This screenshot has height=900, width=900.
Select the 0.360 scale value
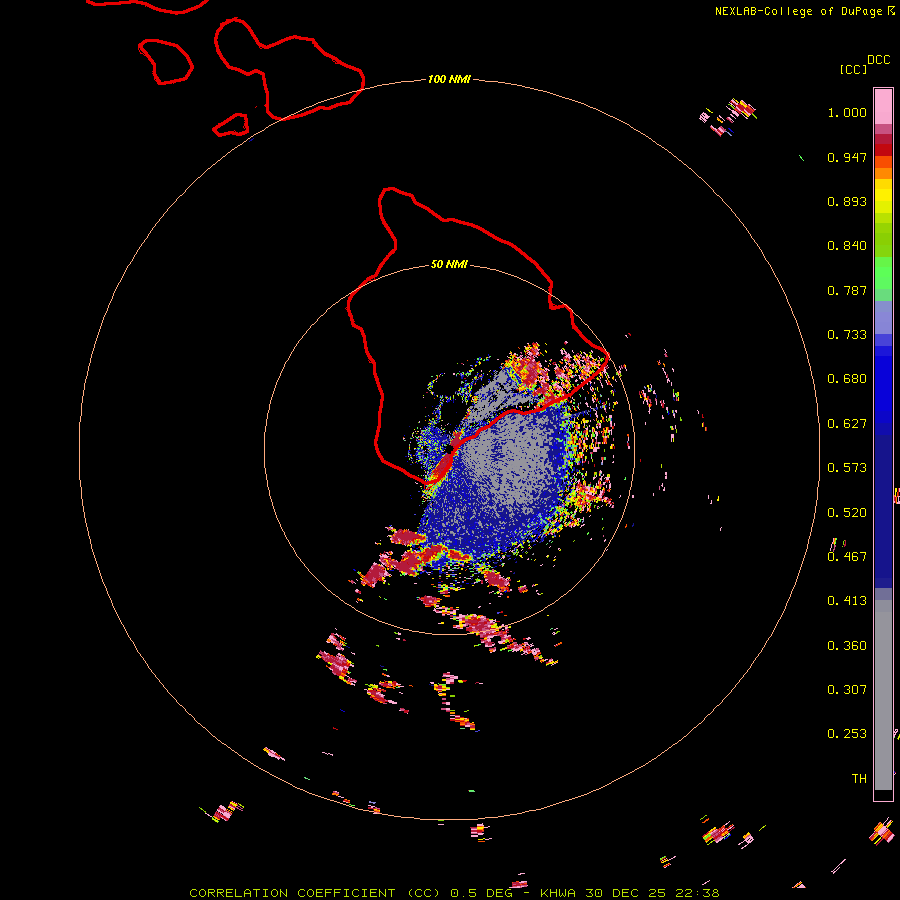point(847,646)
